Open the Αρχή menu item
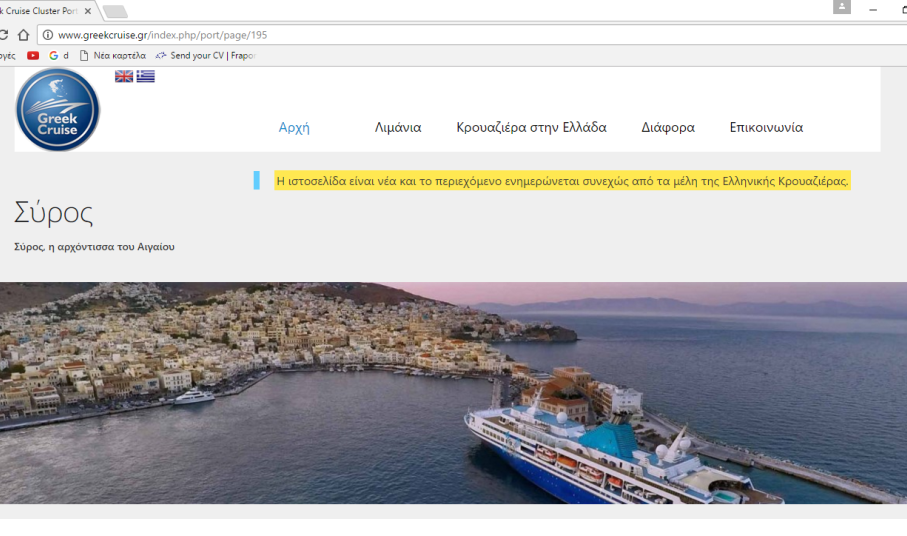This screenshot has width=907, height=536. point(294,128)
